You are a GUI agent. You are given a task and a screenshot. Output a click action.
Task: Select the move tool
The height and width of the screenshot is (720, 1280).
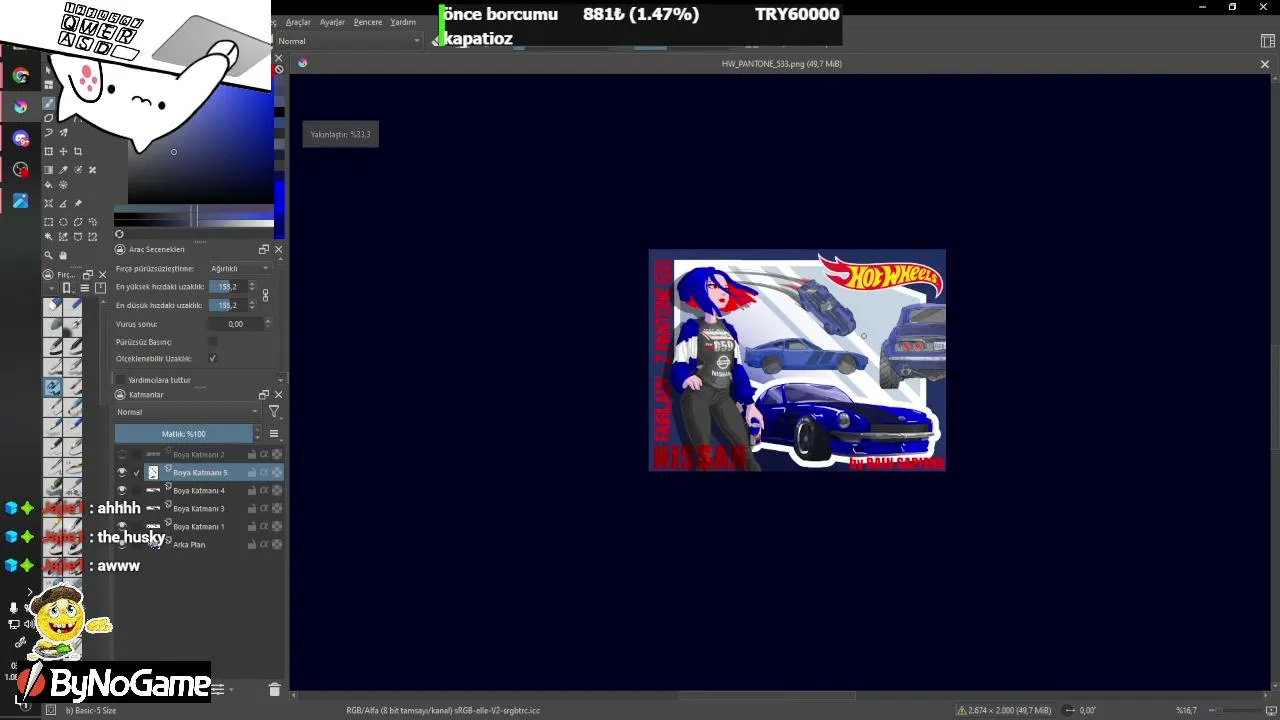coord(63,151)
